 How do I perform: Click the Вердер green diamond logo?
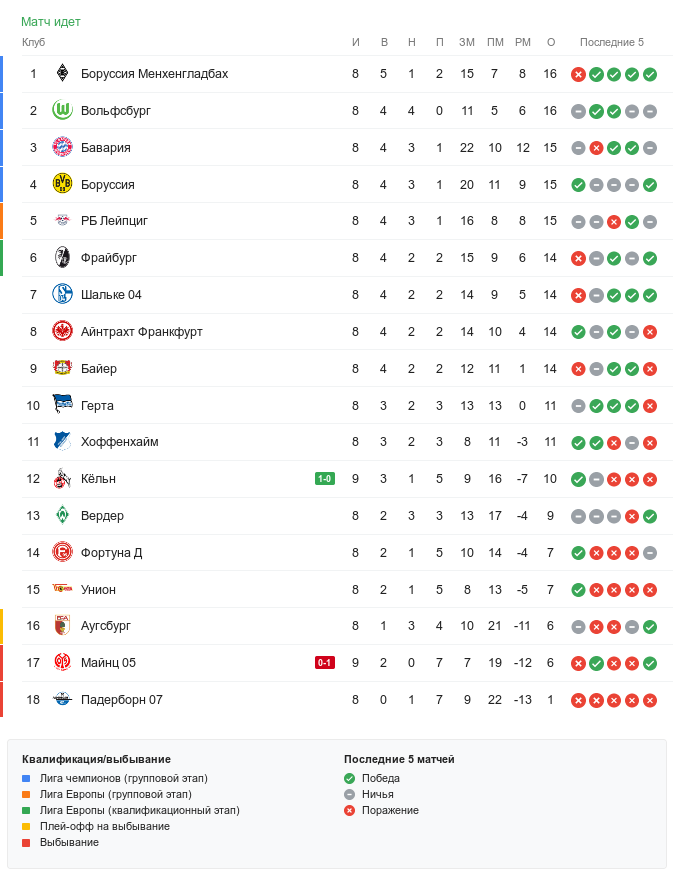[63, 516]
